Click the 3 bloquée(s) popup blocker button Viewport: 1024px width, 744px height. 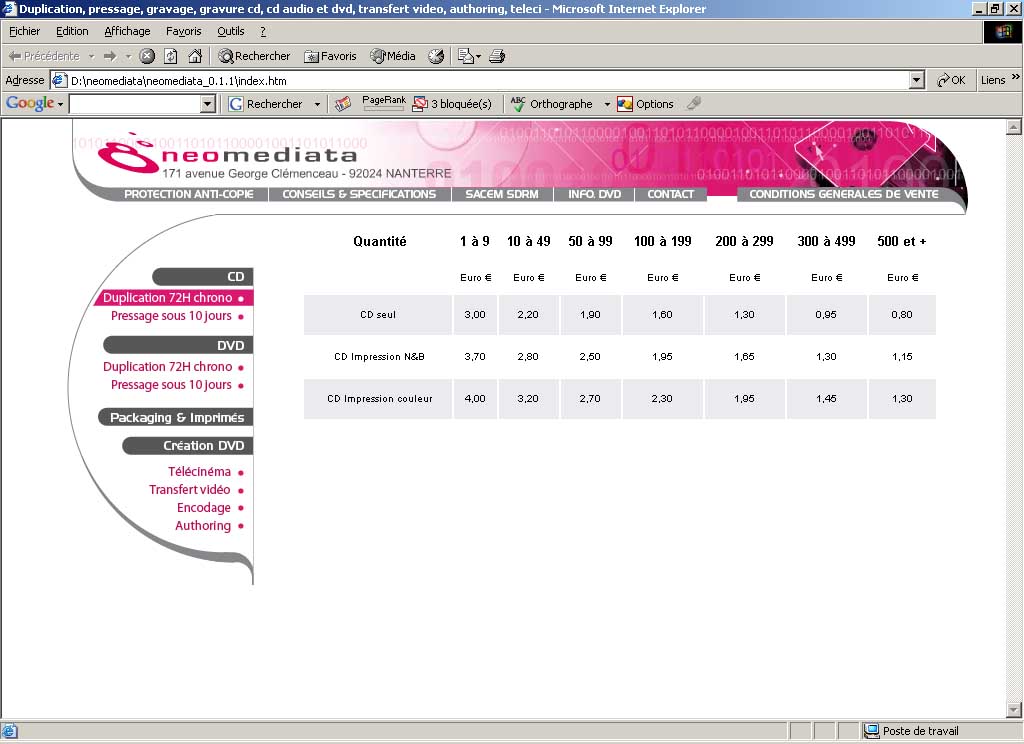[x=452, y=104]
